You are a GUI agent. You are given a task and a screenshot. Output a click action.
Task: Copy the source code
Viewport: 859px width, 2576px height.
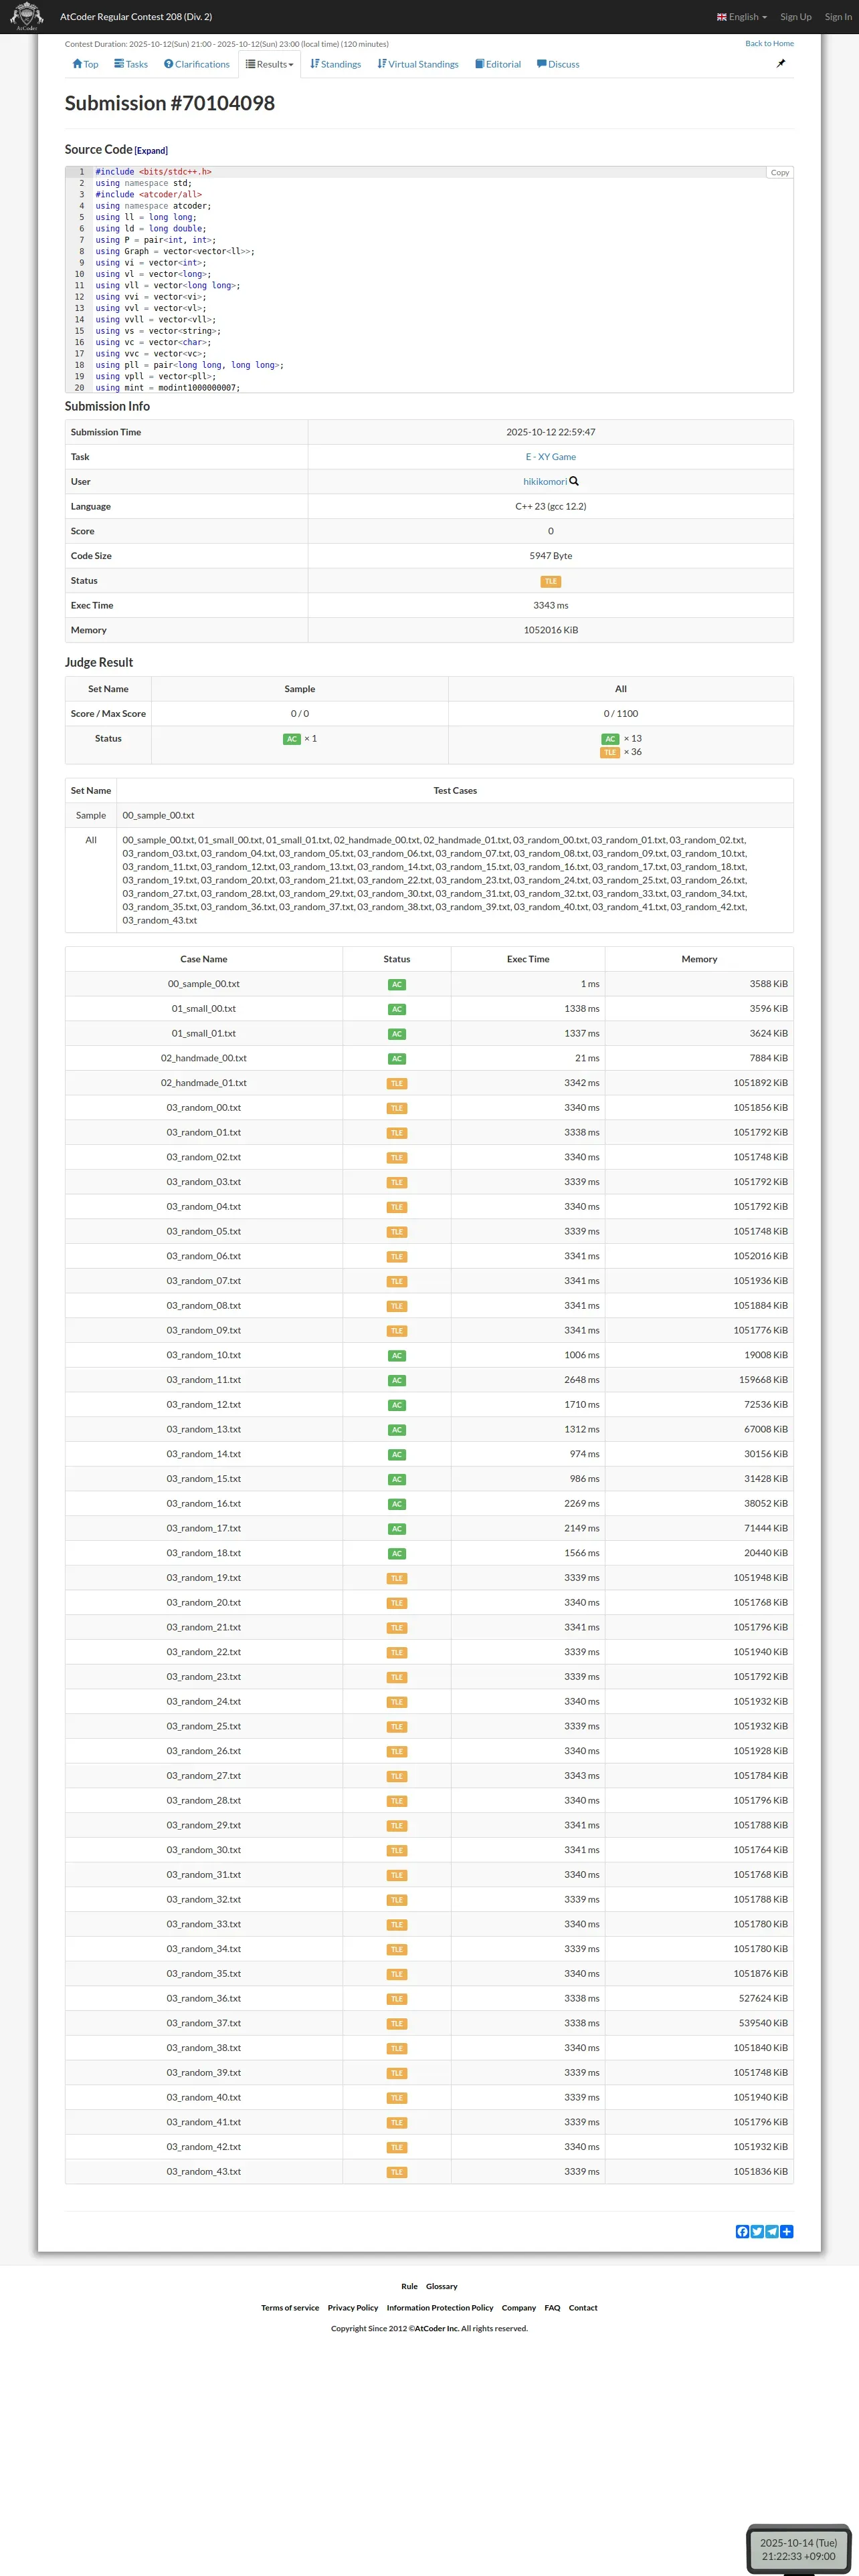point(780,172)
